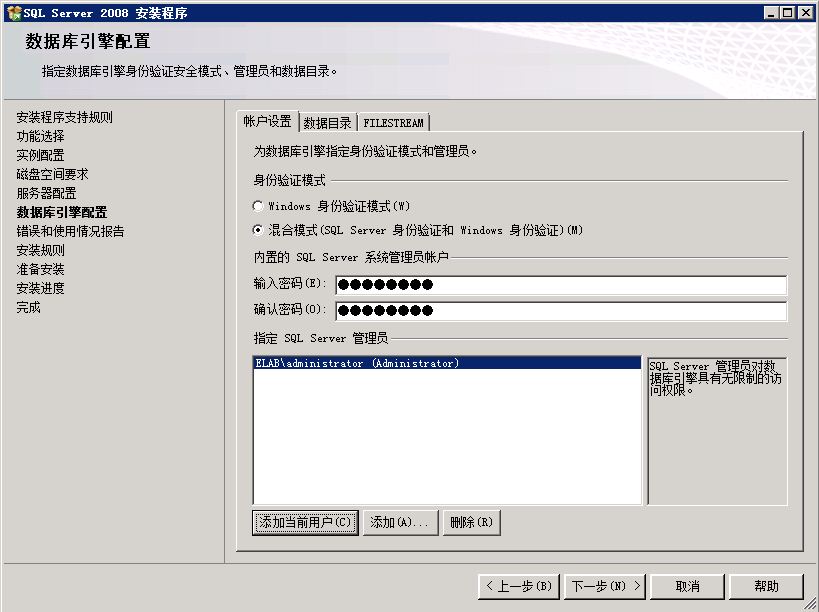819x612 pixels.
Task: Click 添加当前用户 button
Action: (305, 523)
